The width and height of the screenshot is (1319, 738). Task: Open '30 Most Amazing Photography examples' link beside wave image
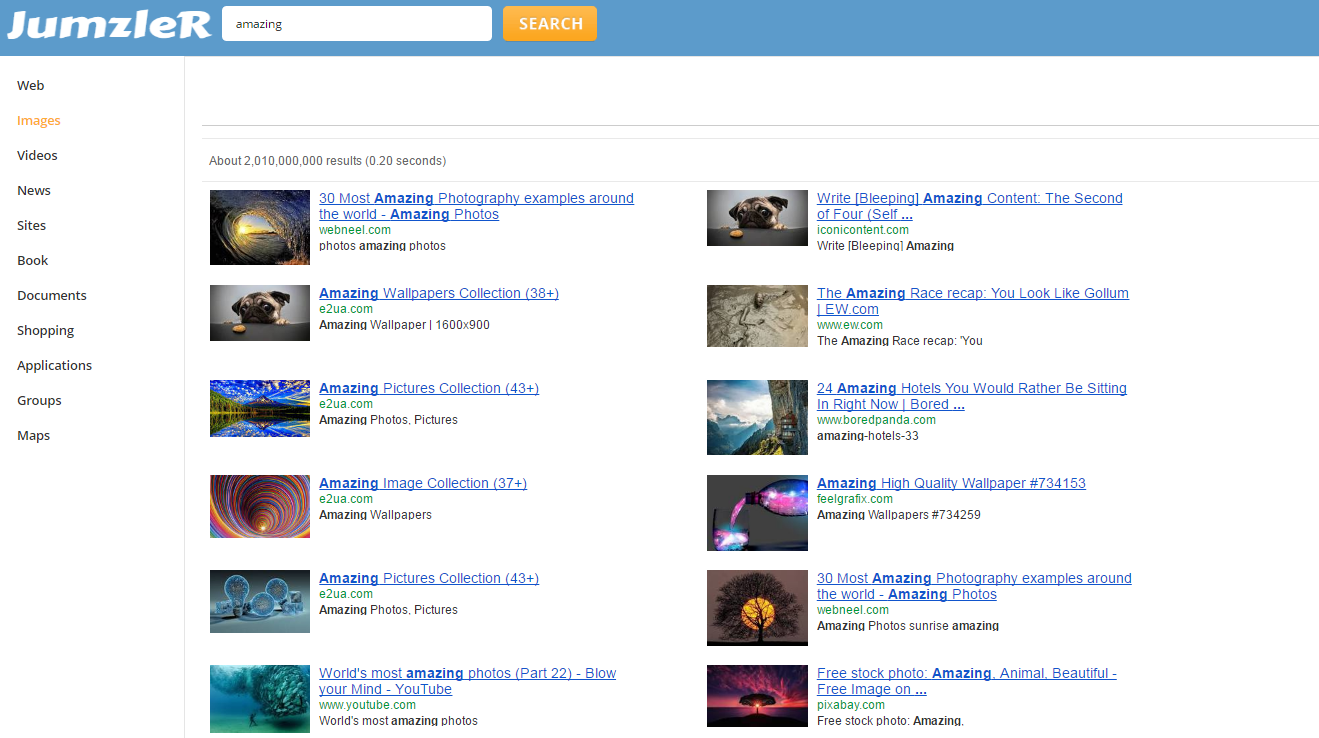point(476,206)
